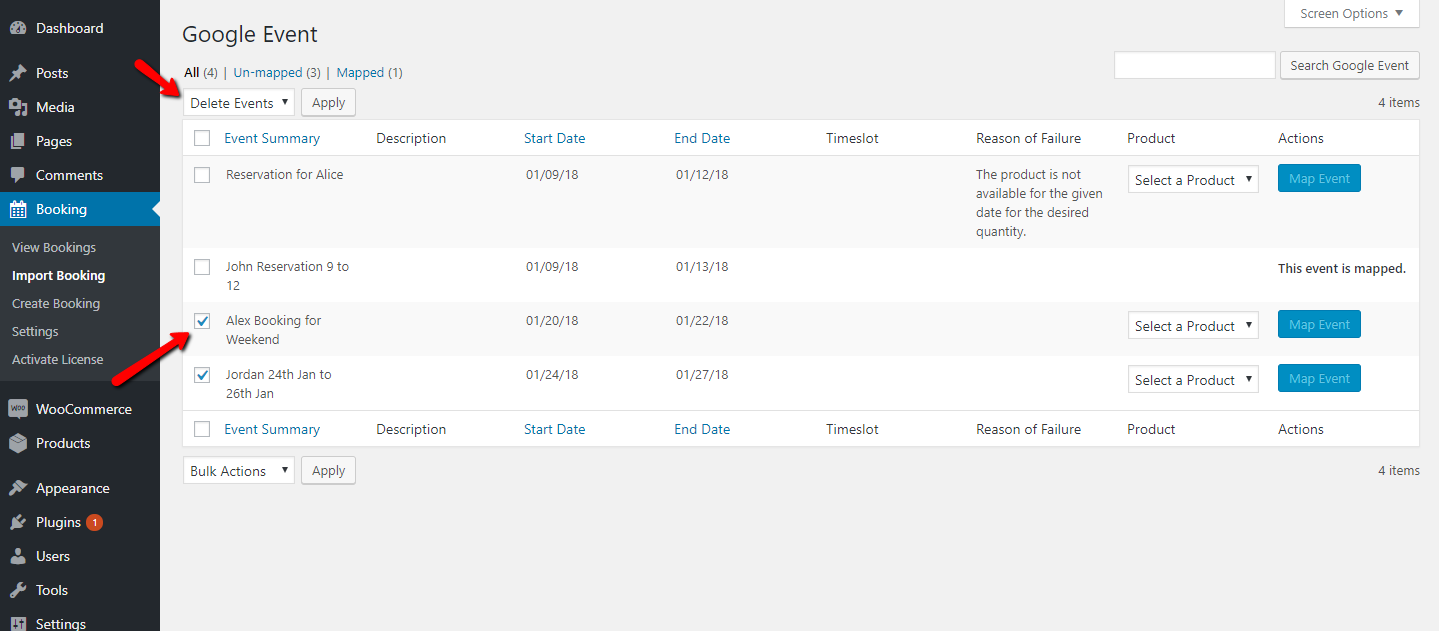Click the WooCommerce logo icon
Image resolution: width=1439 pixels, height=631 pixels.
coord(18,409)
